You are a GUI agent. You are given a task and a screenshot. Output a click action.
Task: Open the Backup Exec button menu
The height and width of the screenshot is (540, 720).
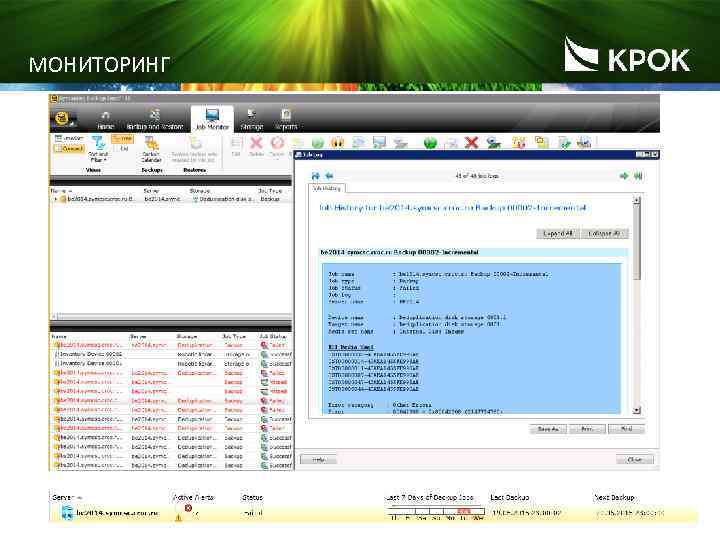tap(62, 119)
